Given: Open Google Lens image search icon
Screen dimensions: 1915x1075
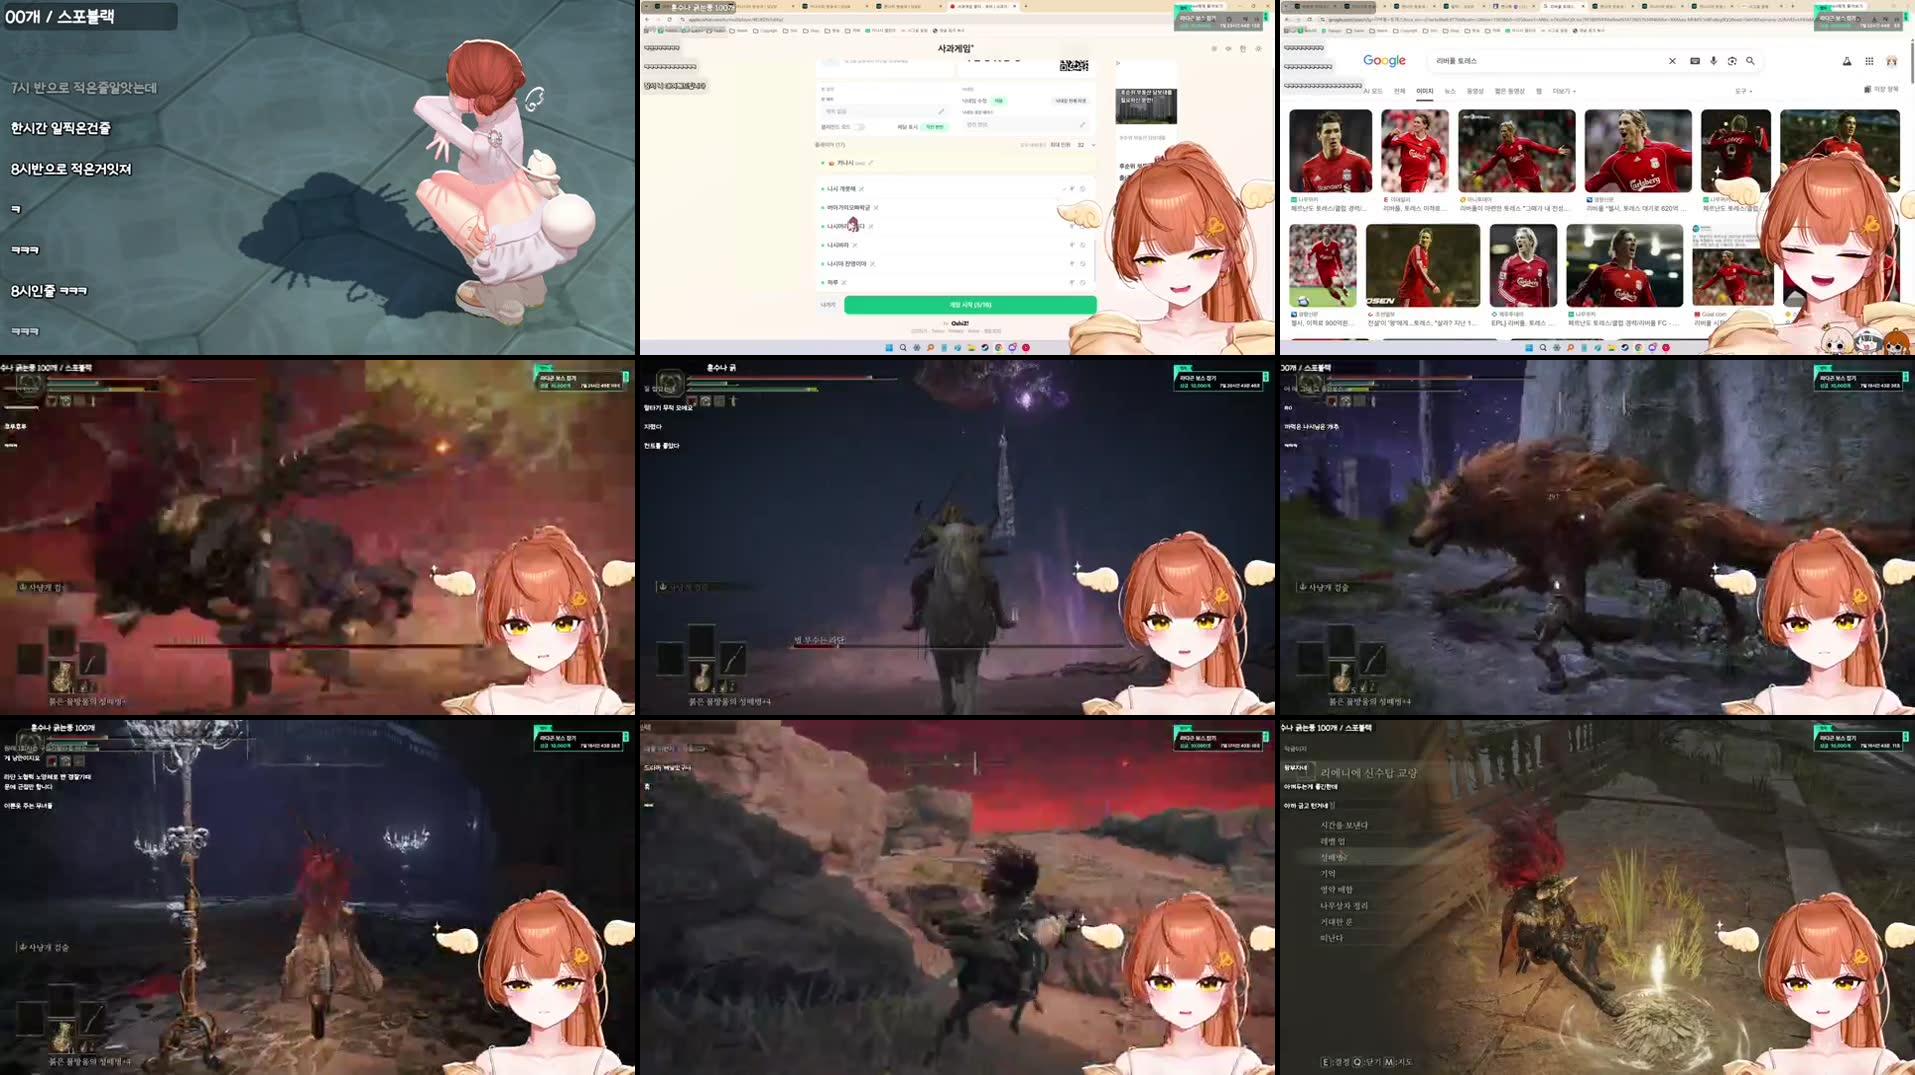Looking at the screenshot, I should coord(1732,61).
